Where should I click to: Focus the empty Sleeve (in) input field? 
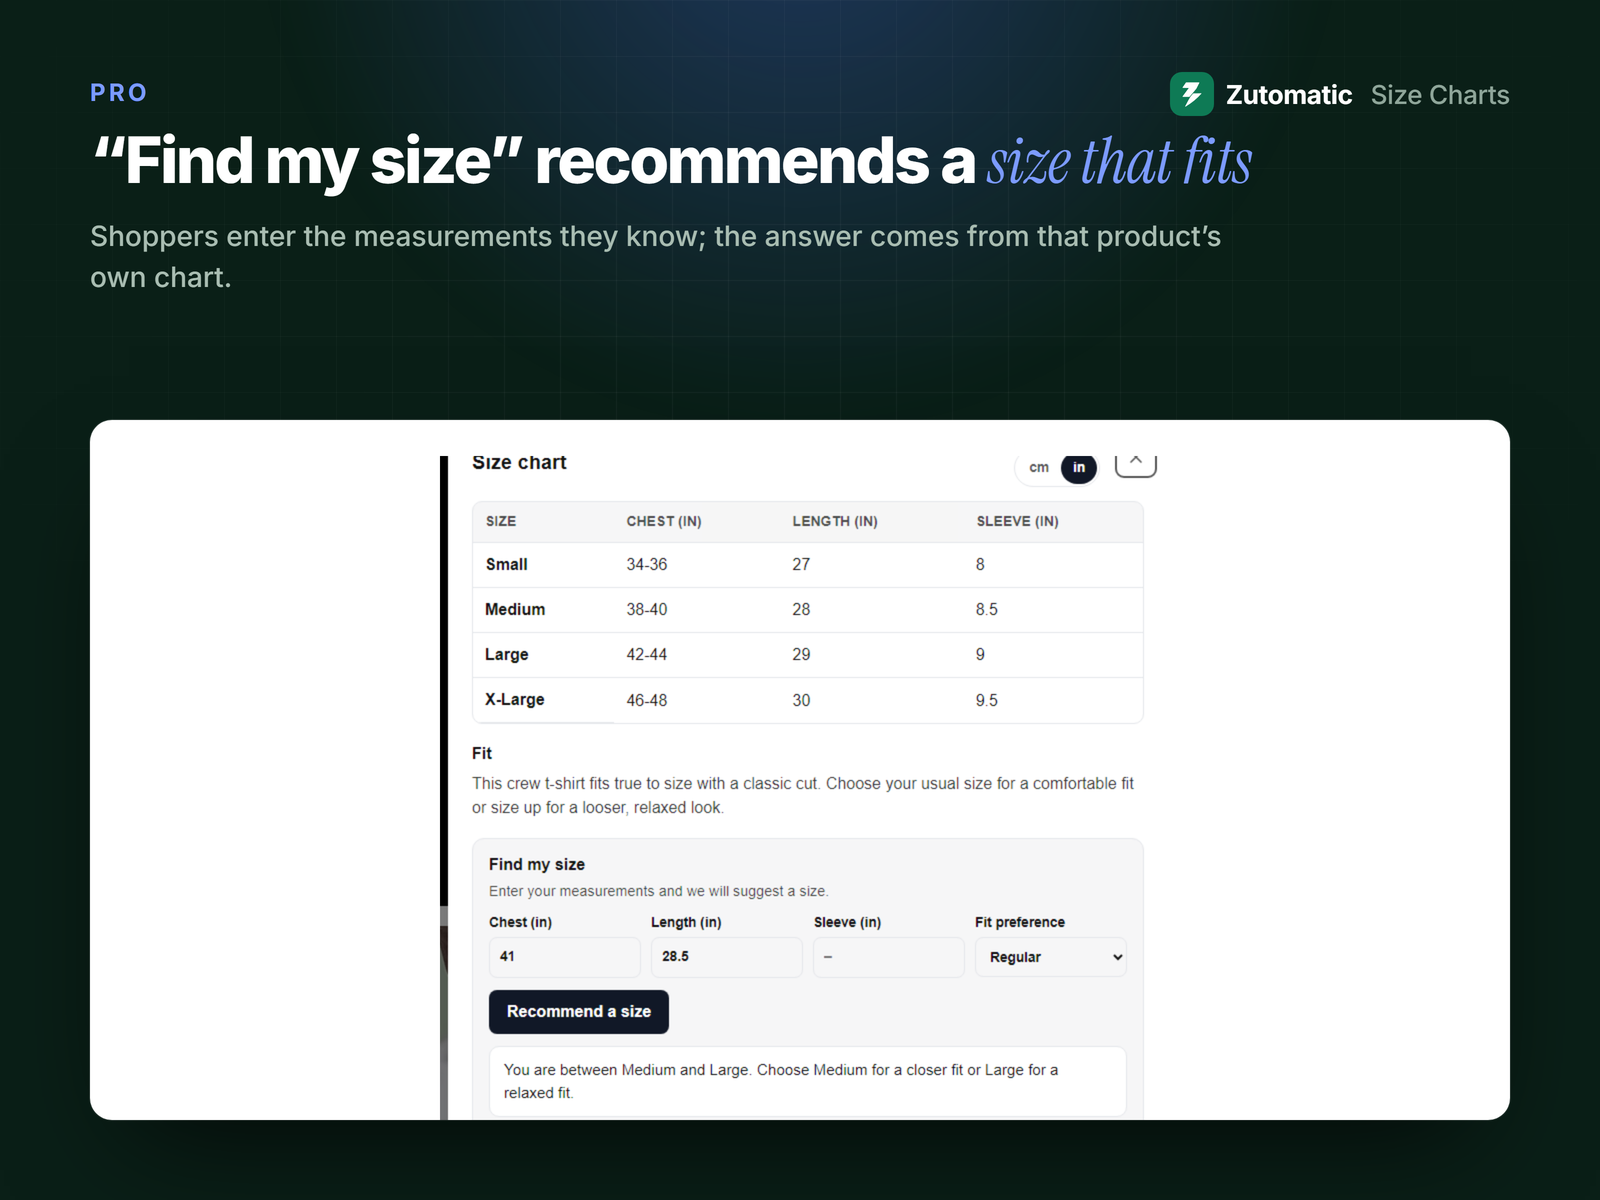point(889,957)
